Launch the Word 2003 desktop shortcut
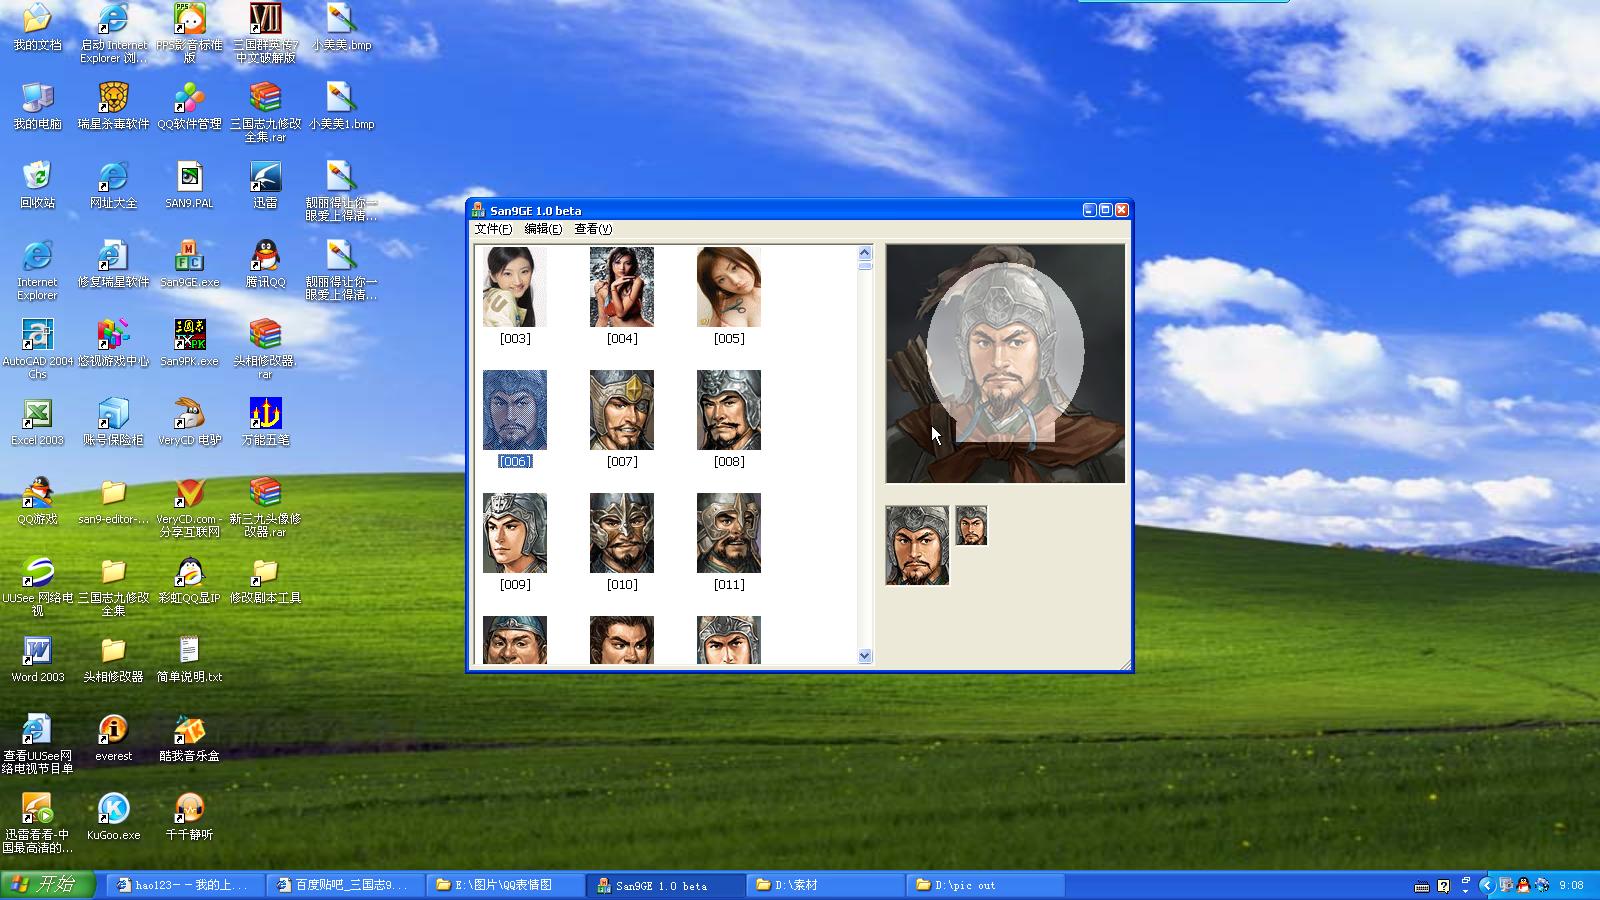Image resolution: width=1600 pixels, height=900 pixels. (37, 652)
